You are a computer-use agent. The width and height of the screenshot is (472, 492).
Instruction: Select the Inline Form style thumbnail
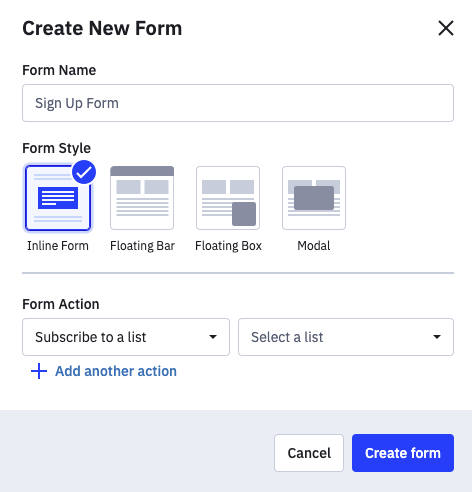[x=58, y=198]
